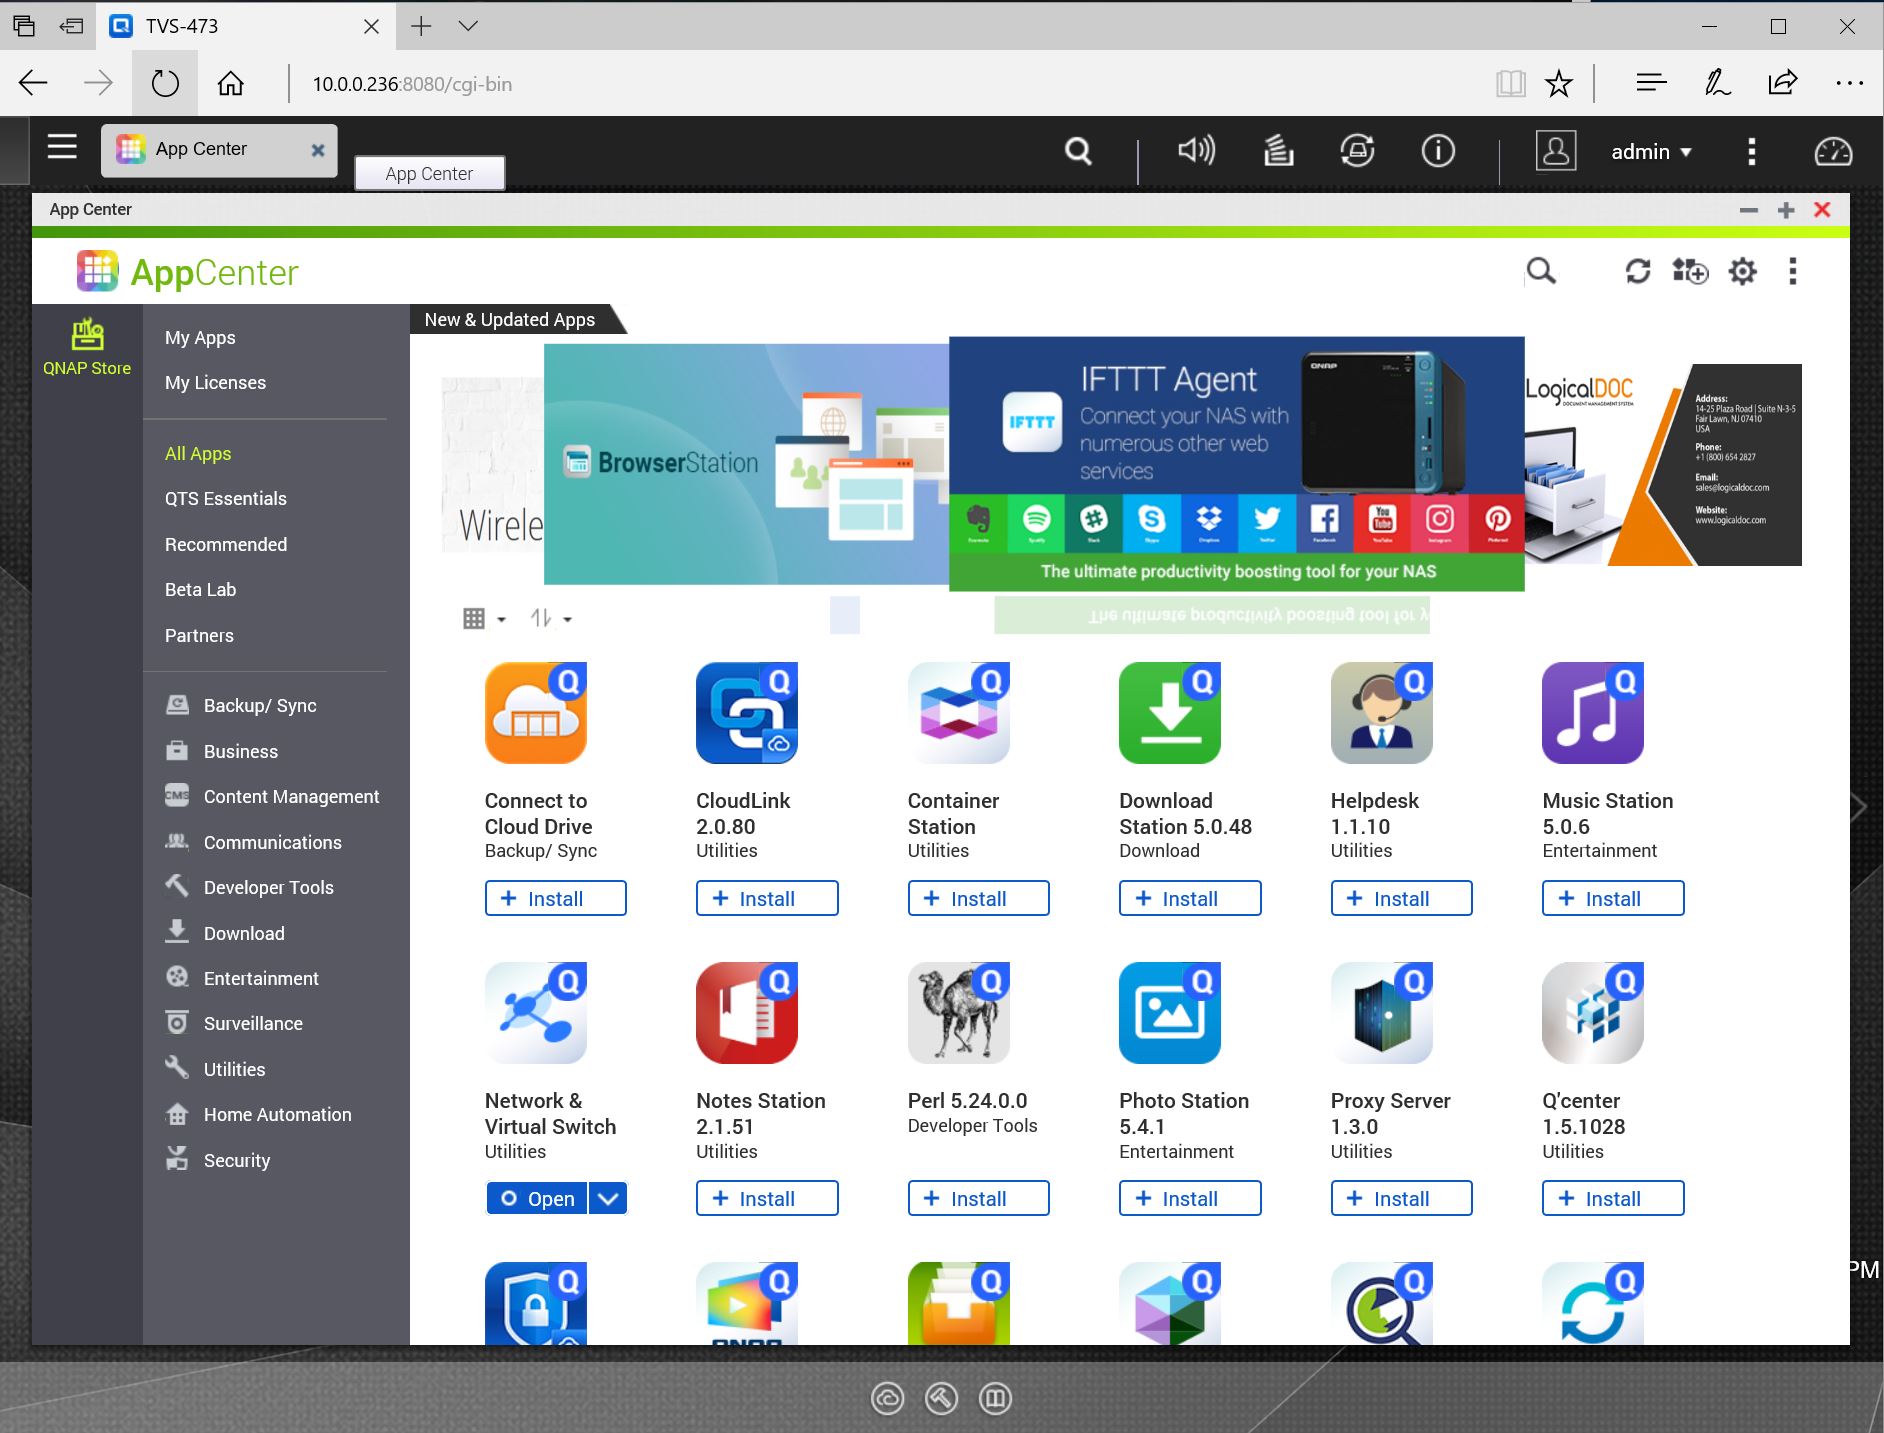The height and width of the screenshot is (1433, 1884).
Task: Open the admin user dropdown
Action: point(1651,152)
